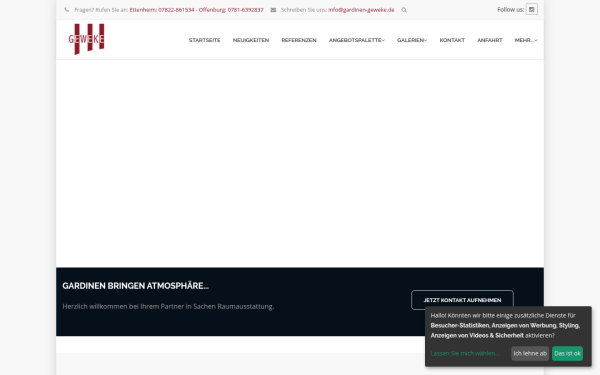Click Lassen Sie mich wählen link
The width and height of the screenshot is (600, 375).
point(465,354)
